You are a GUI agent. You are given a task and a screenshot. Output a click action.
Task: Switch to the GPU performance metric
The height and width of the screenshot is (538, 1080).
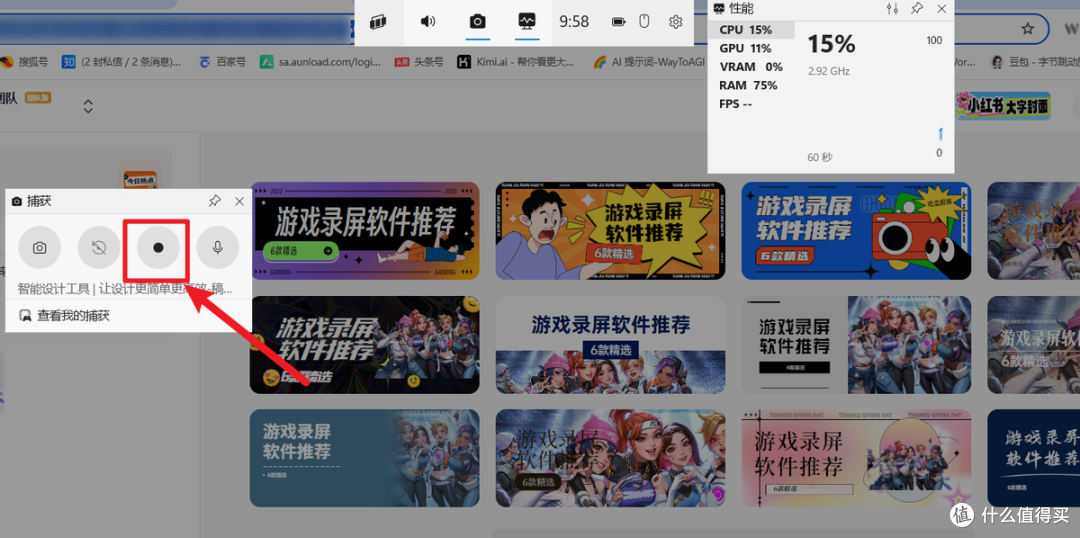pyautogui.click(x=746, y=48)
